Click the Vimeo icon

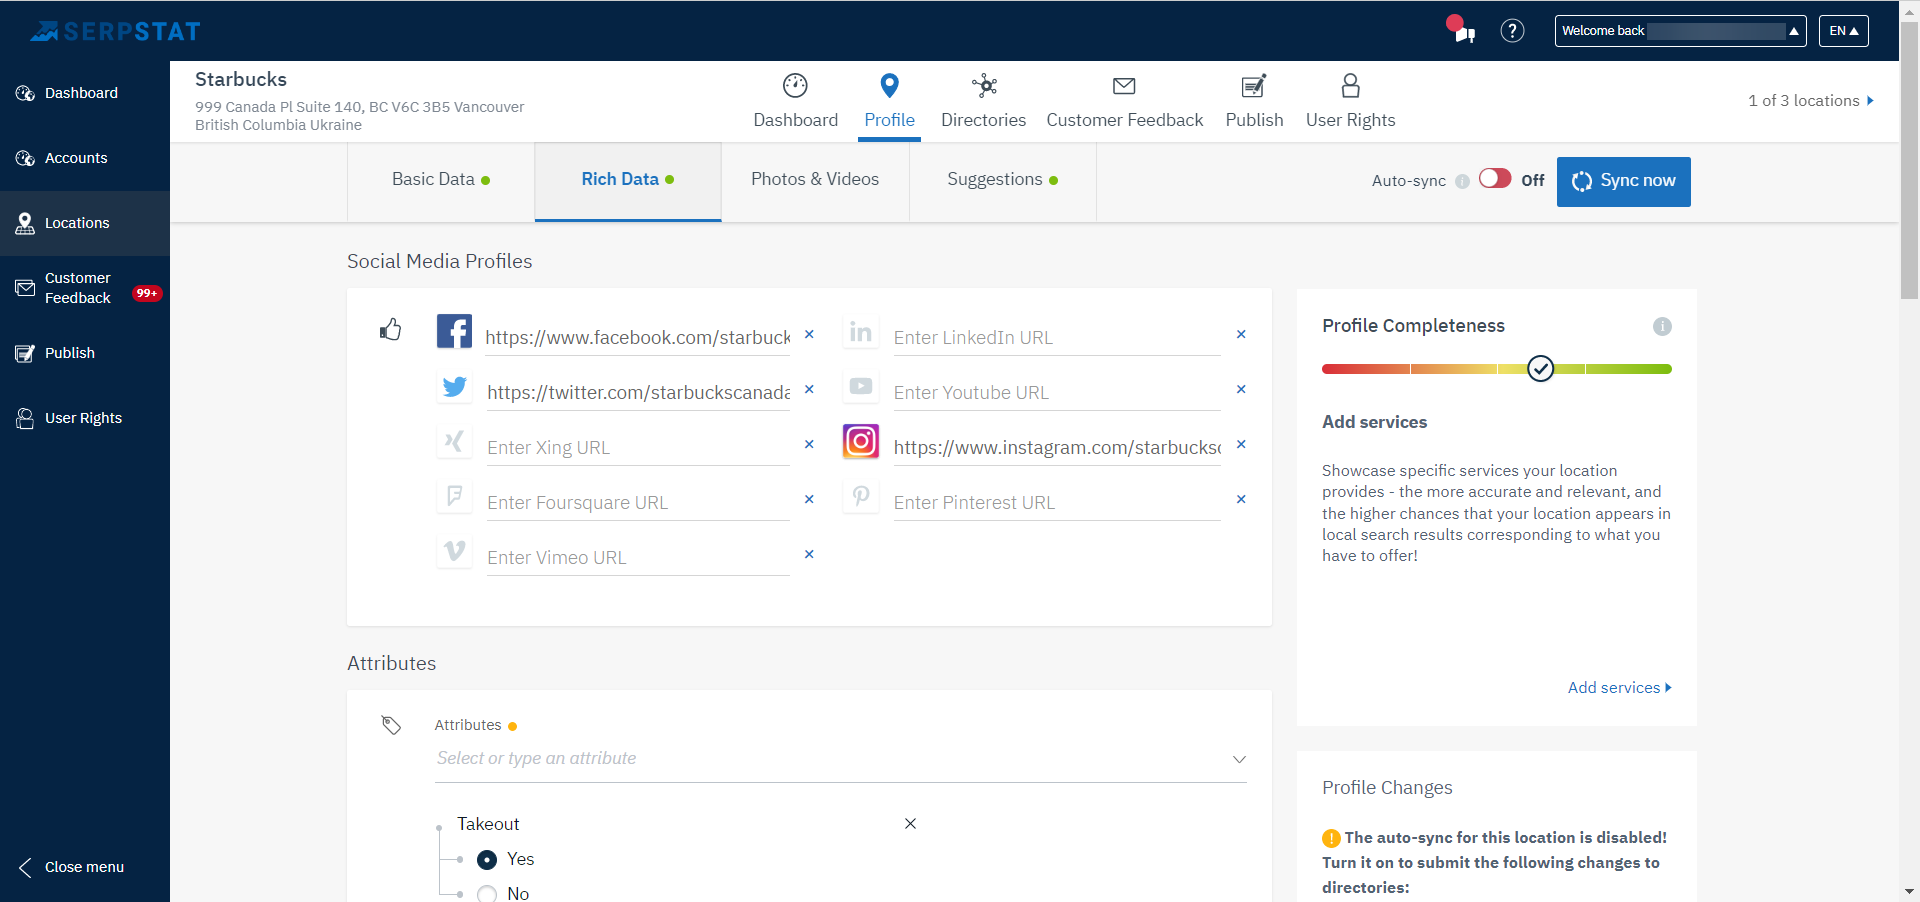click(454, 551)
